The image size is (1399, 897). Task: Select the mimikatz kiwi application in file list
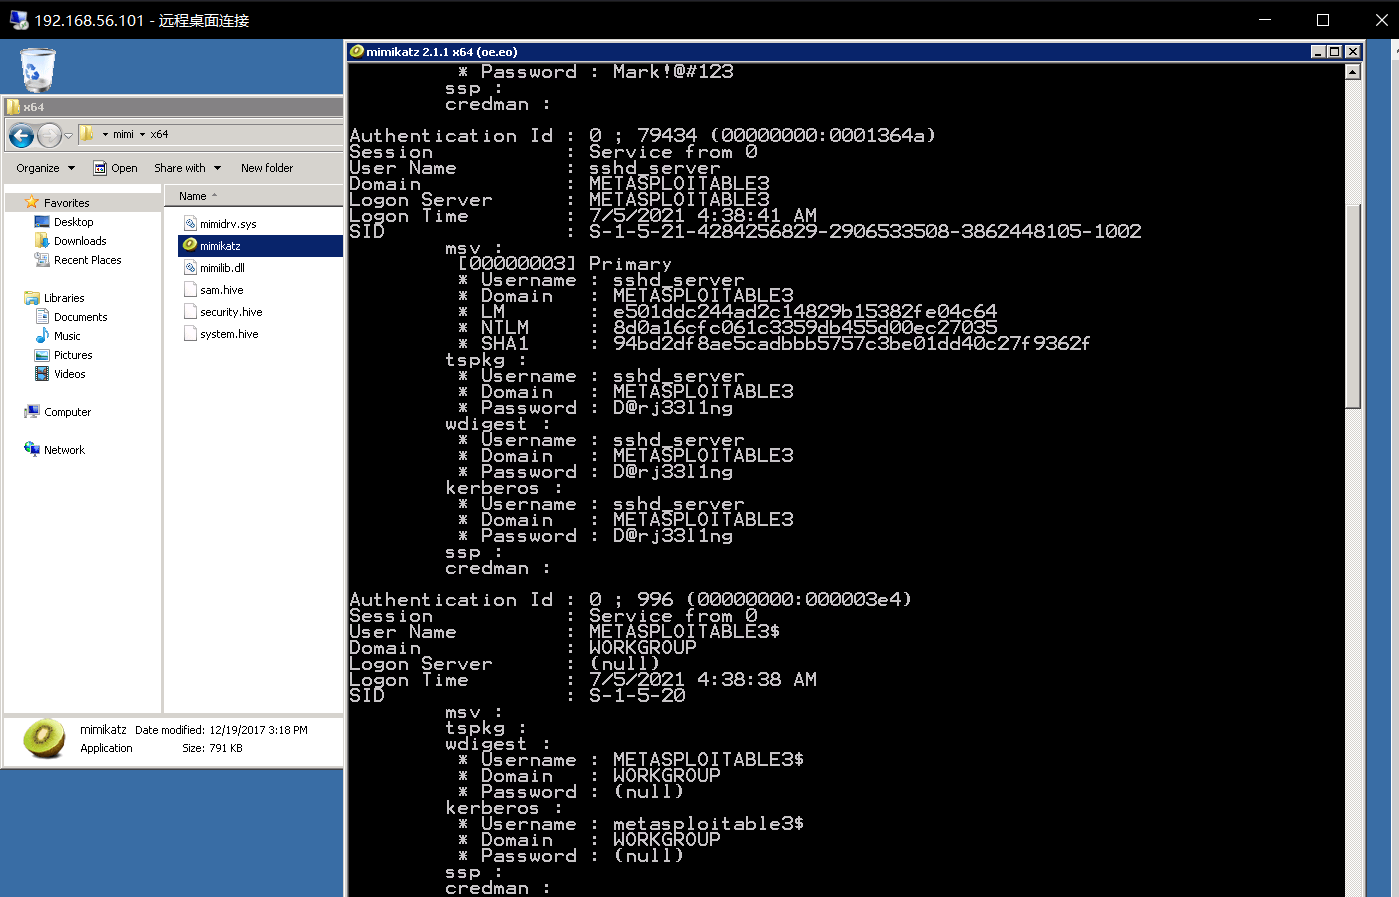coord(190,246)
